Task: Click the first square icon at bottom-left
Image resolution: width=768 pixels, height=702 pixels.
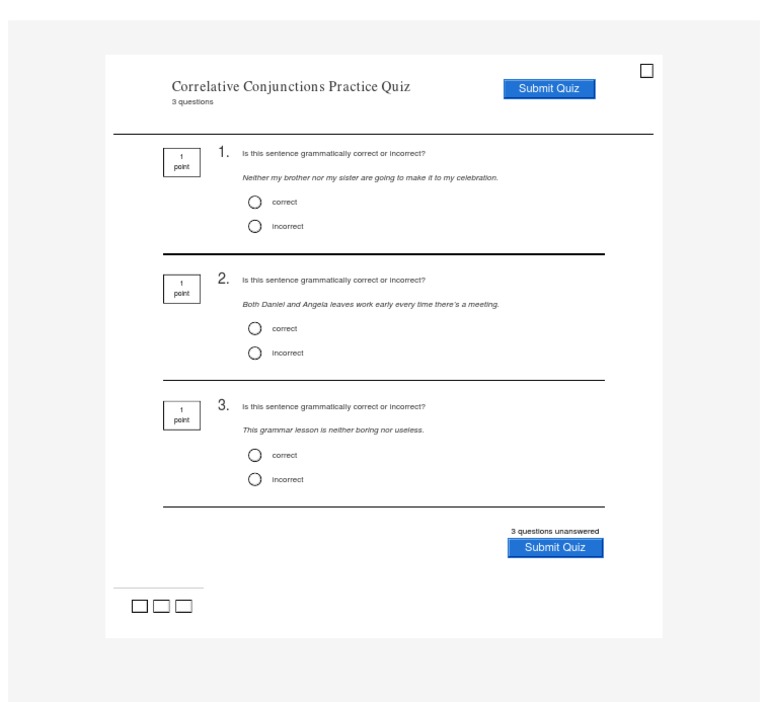Action: 139,606
